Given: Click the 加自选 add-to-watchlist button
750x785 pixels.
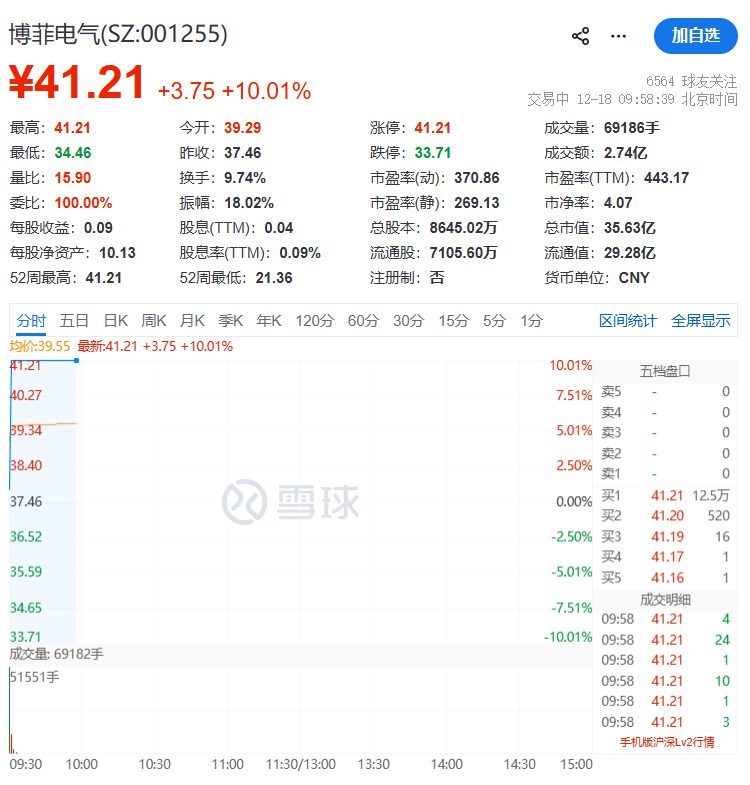Looking at the screenshot, I should tap(695, 36).
